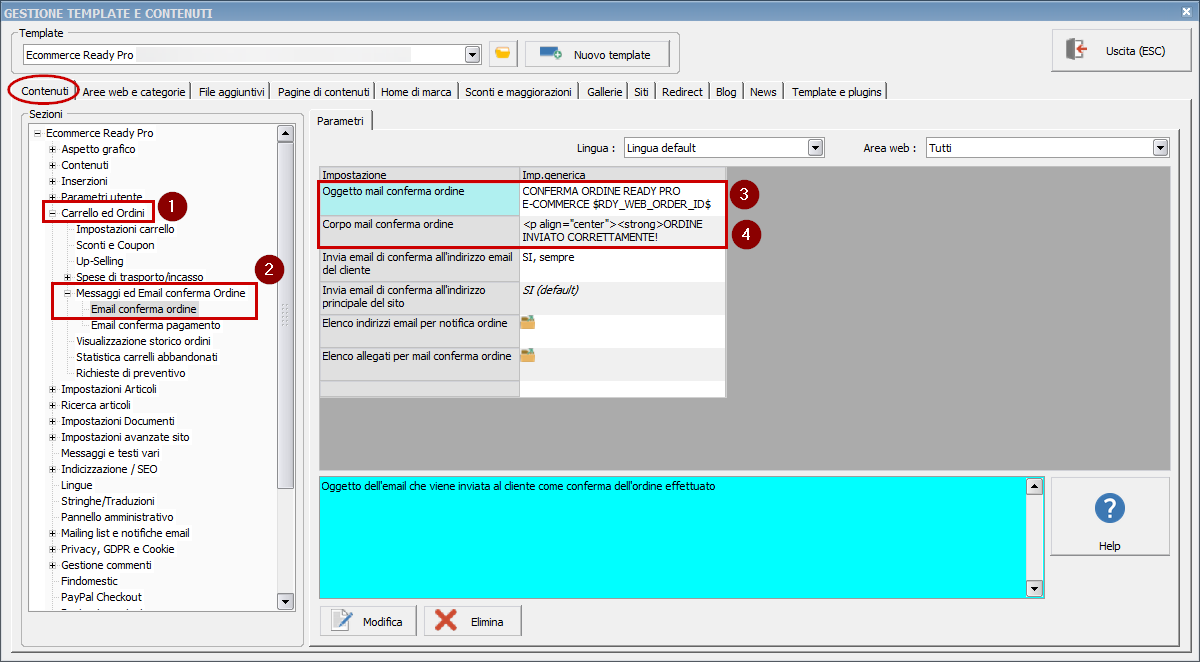1200x662 pixels.
Task: Select Up-Selling tree item
Action: click(100, 261)
